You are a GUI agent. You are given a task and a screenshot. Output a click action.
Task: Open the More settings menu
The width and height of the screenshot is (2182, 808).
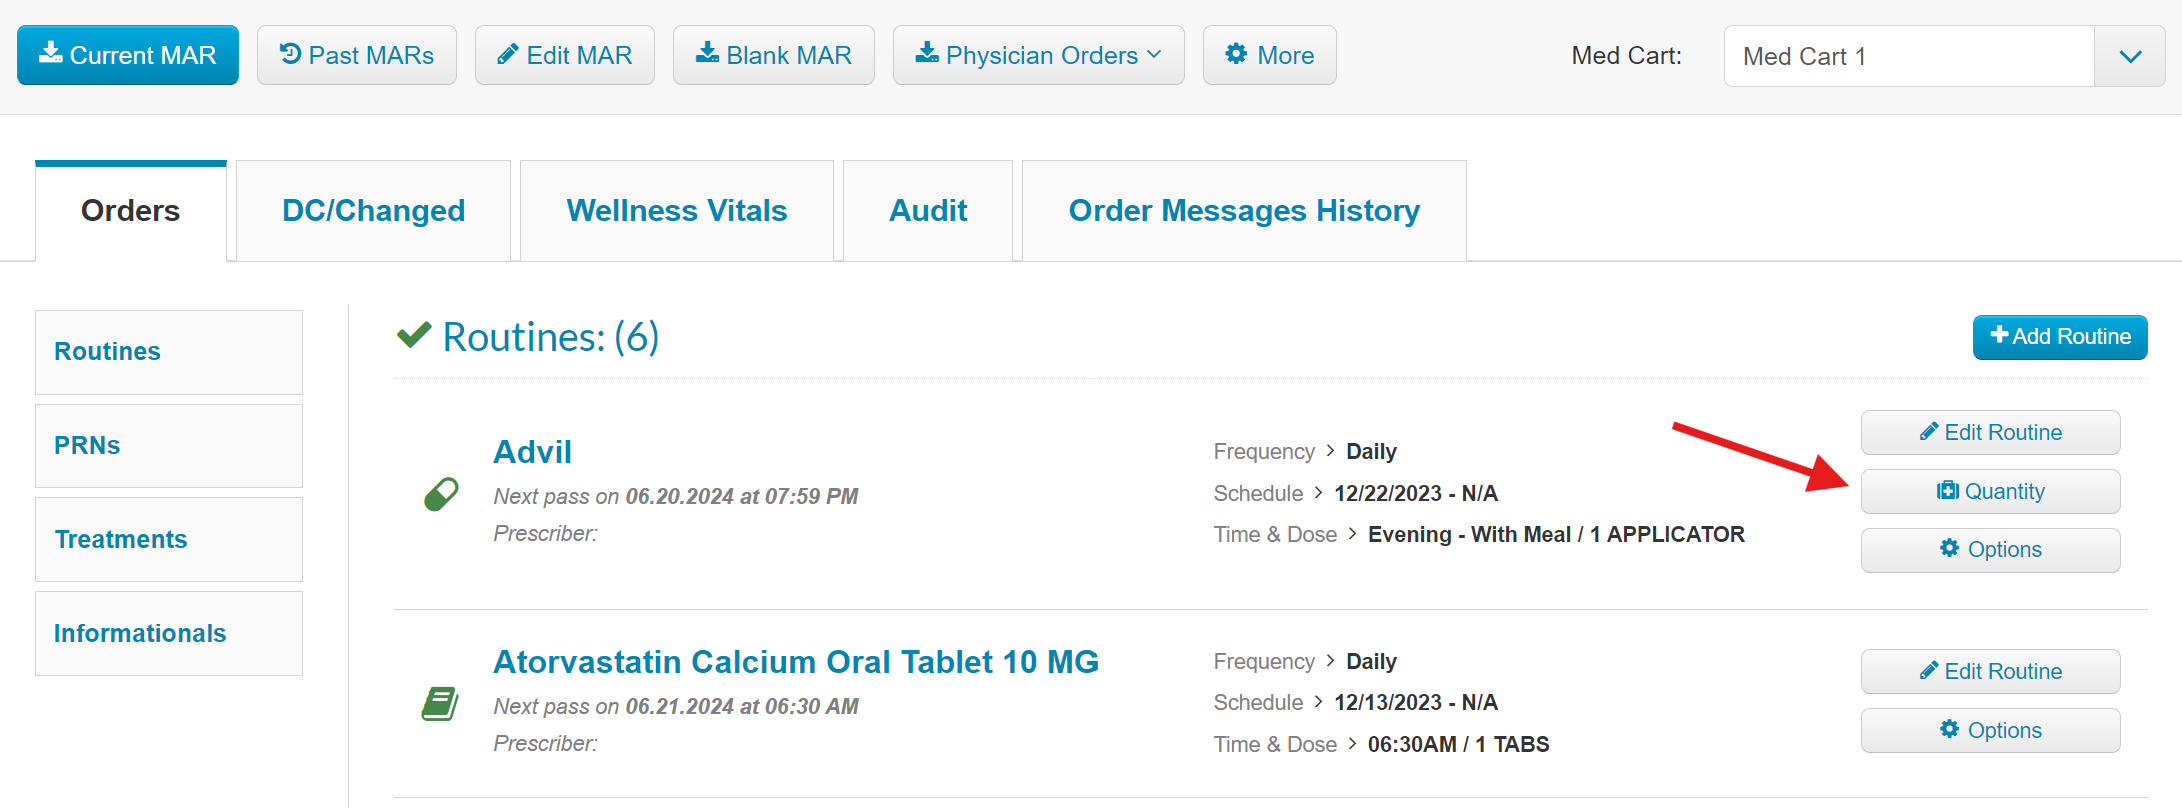tap(1270, 55)
